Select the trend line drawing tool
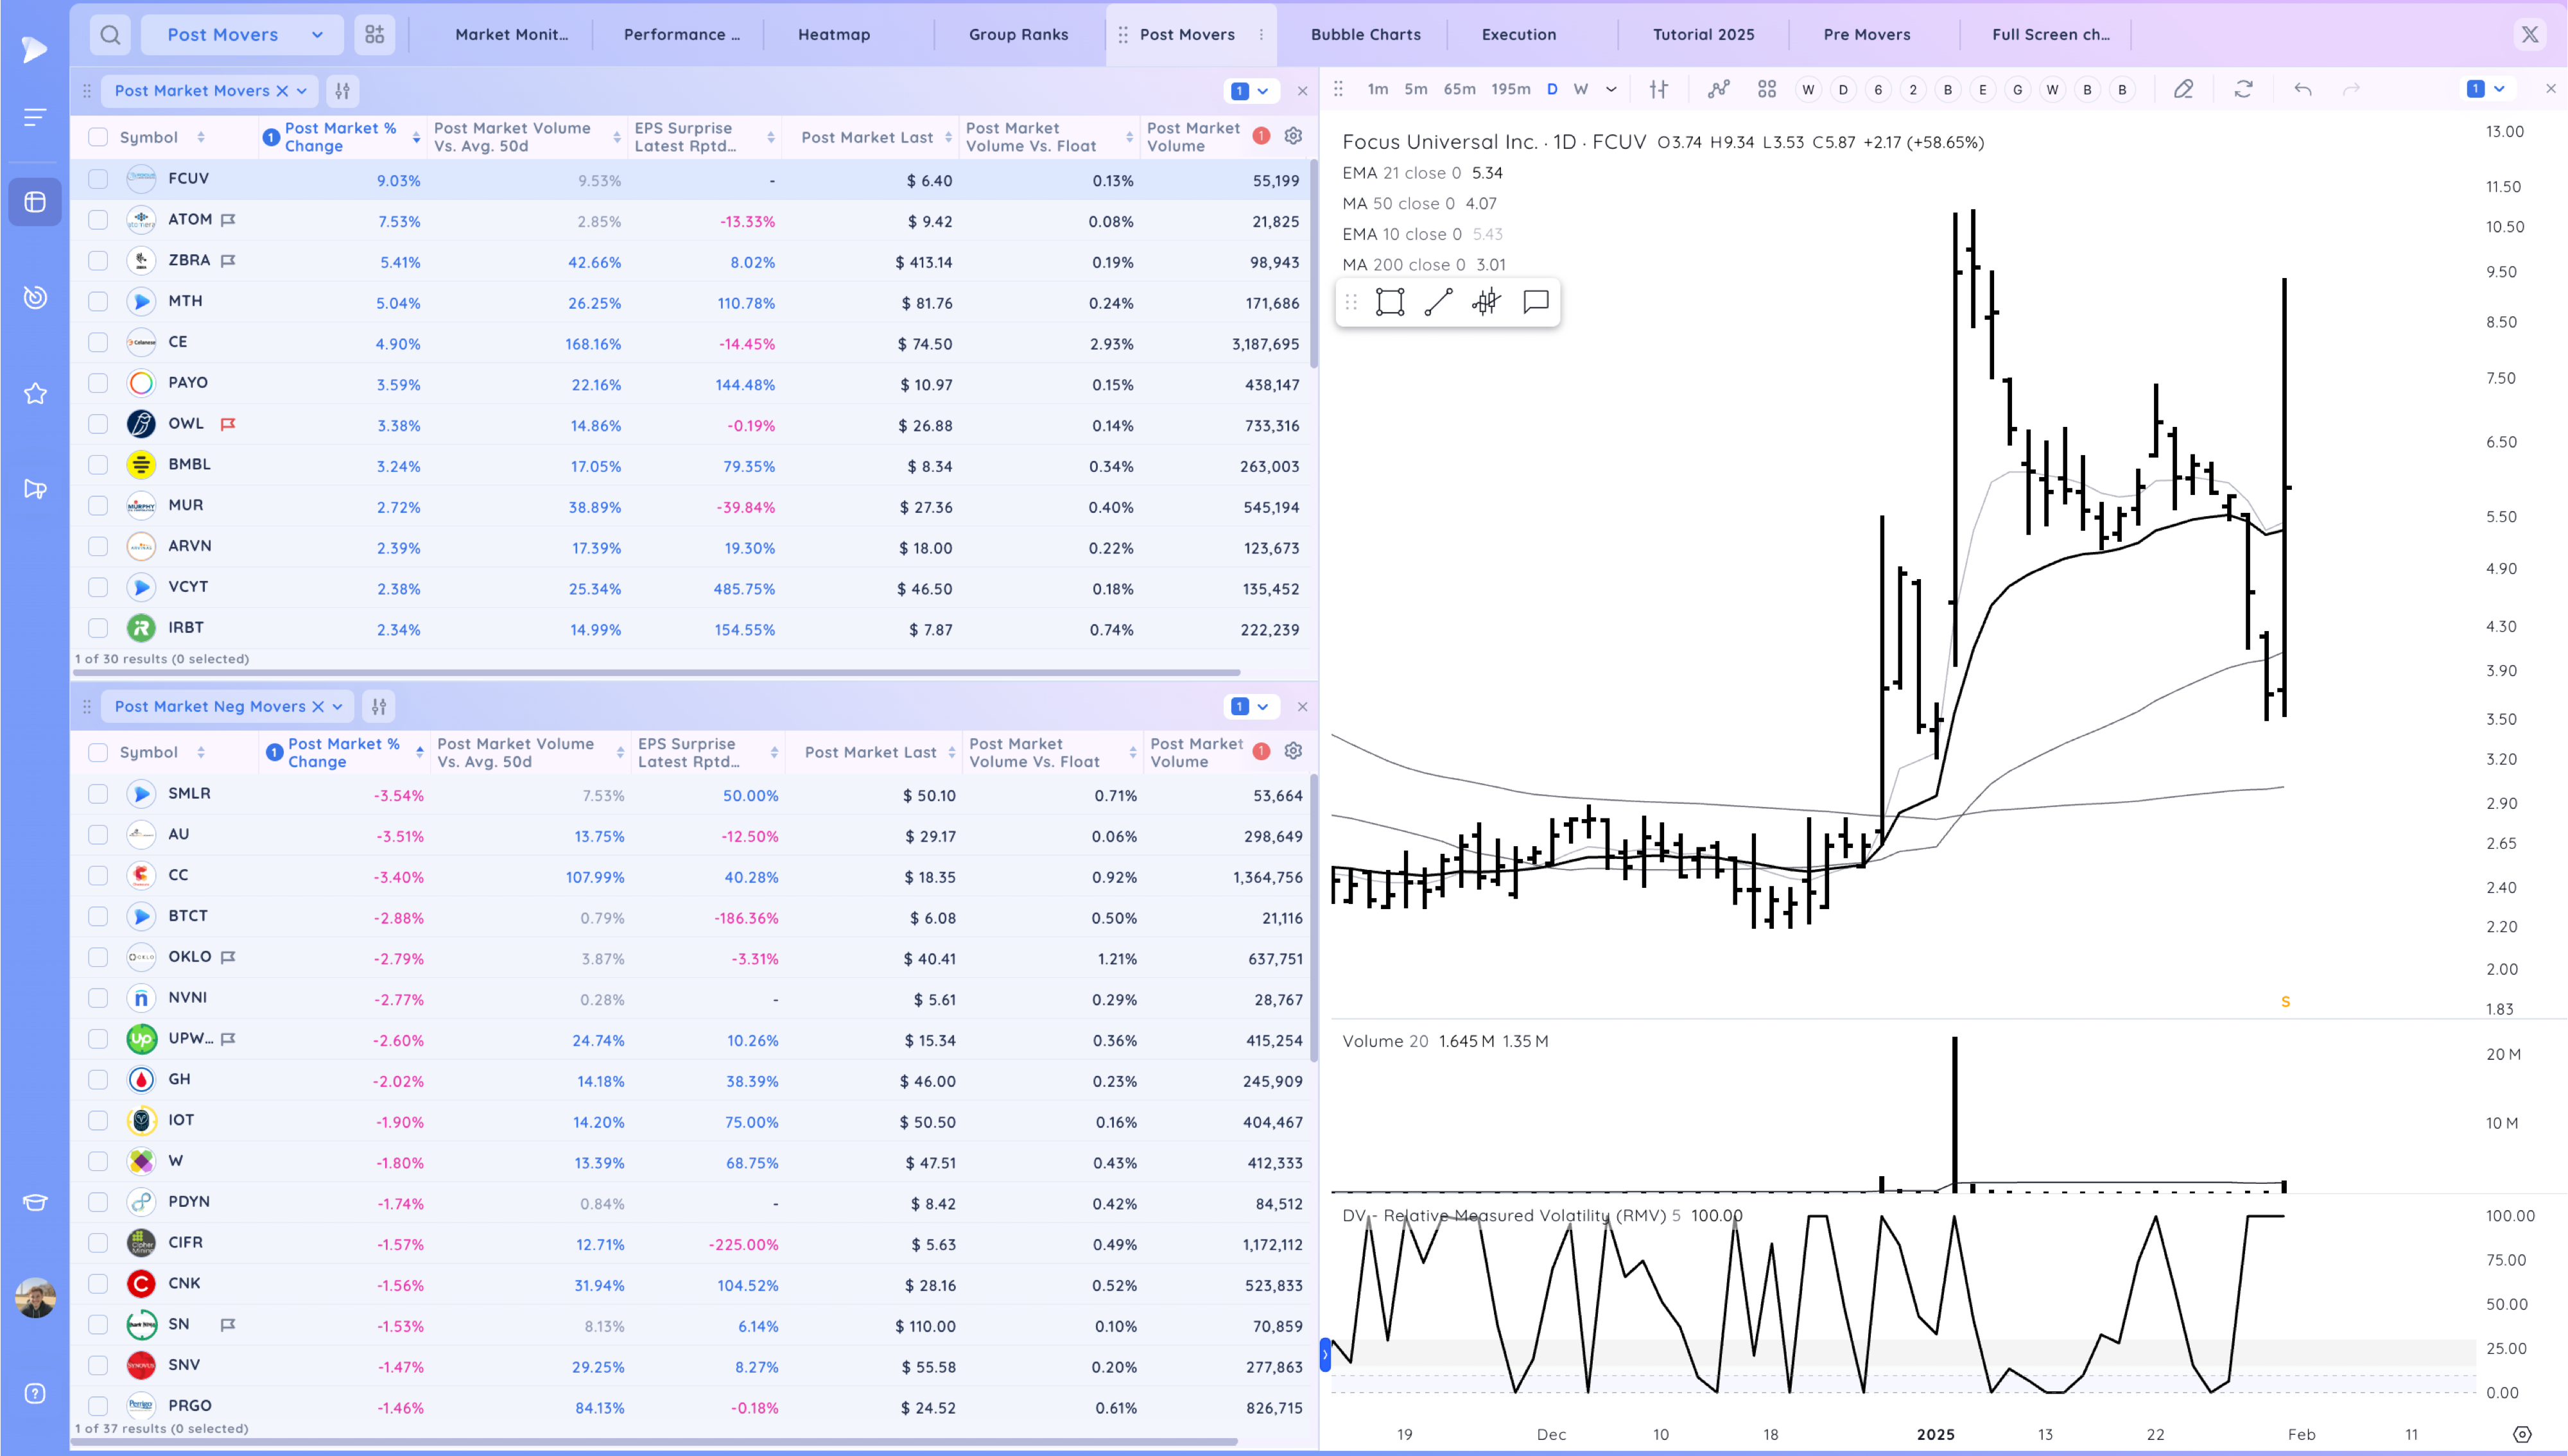This screenshot has width=2568, height=1456. (x=1438, y=302)
